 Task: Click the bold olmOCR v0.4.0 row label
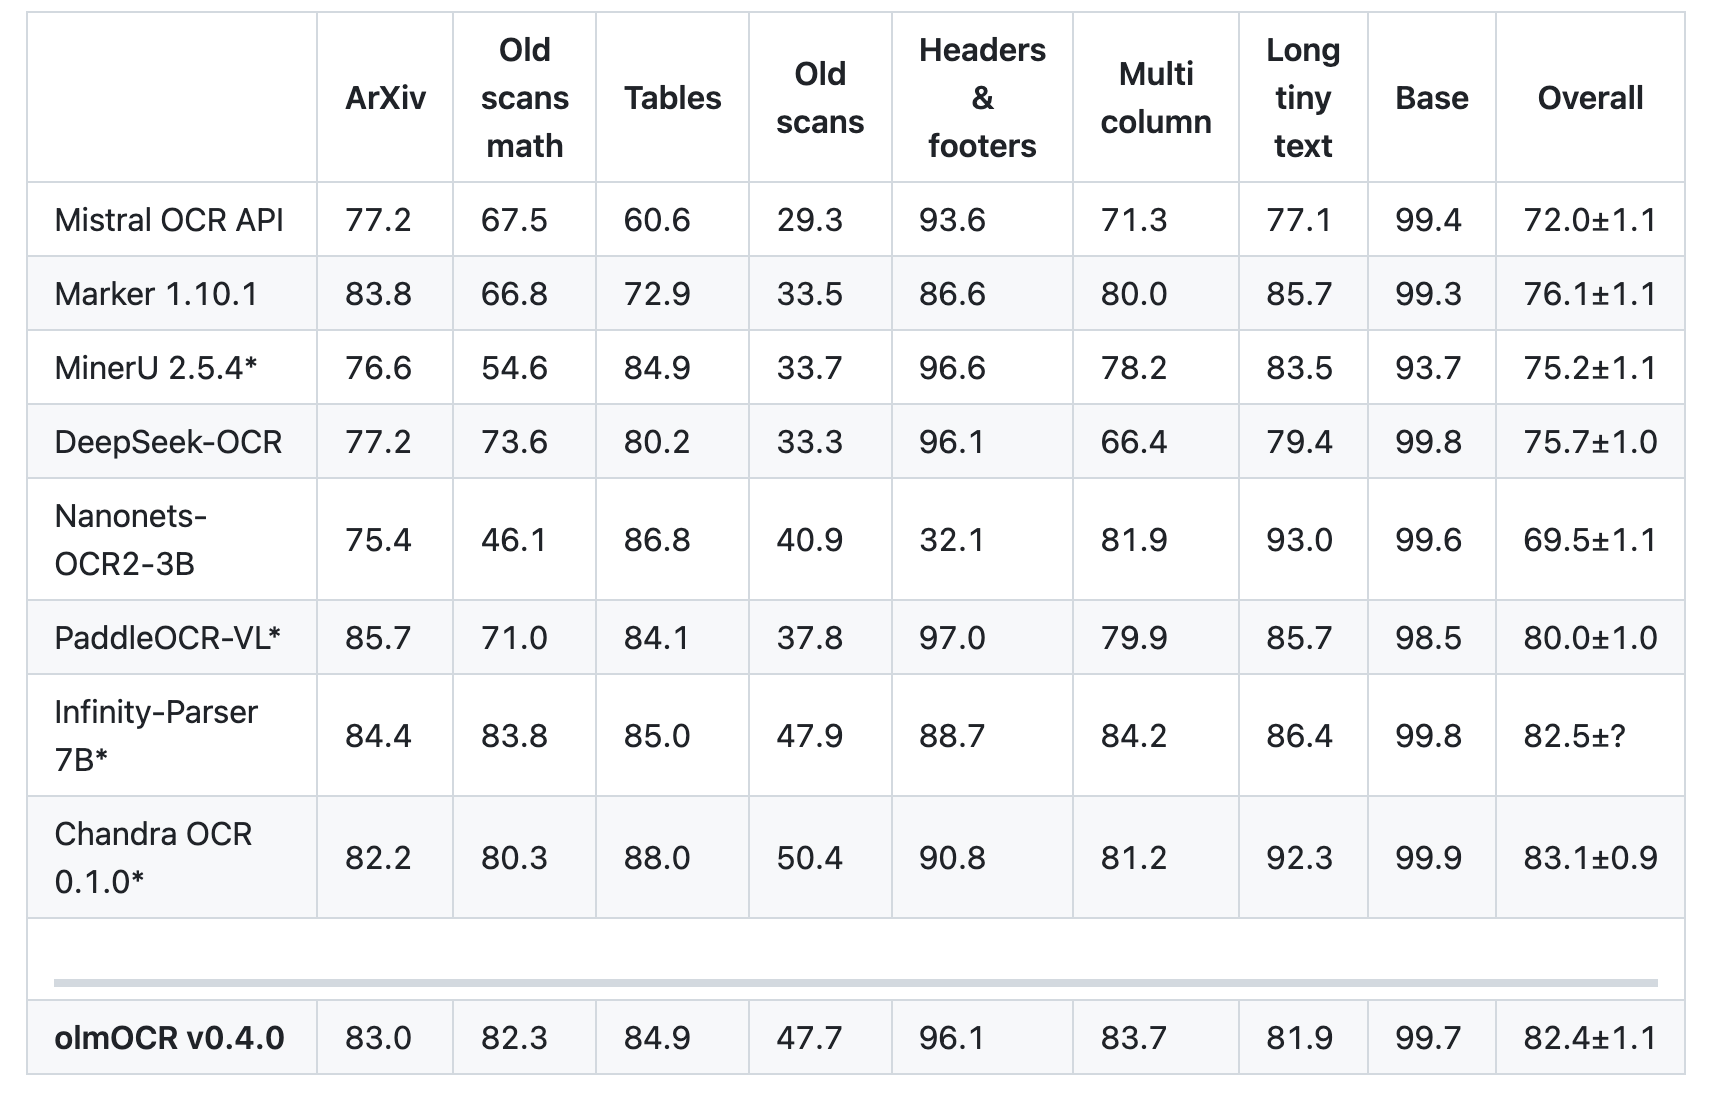point(169,1038)
